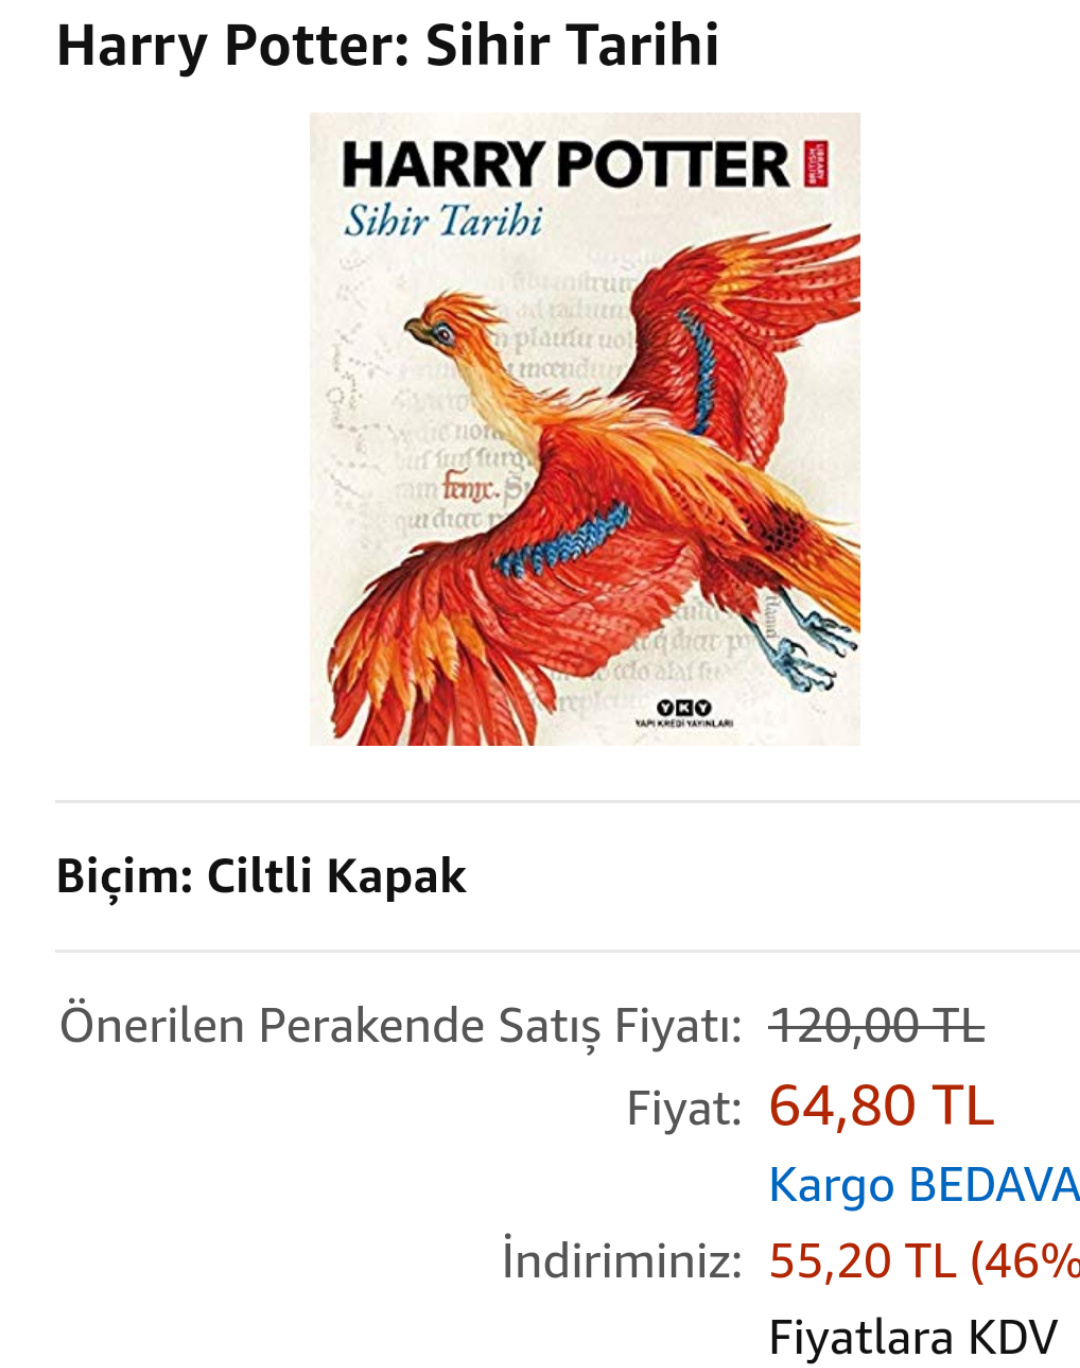Click the red British Library badge on cover
The height and width of the screenshot is (1368, 1080).
point(816,164)
